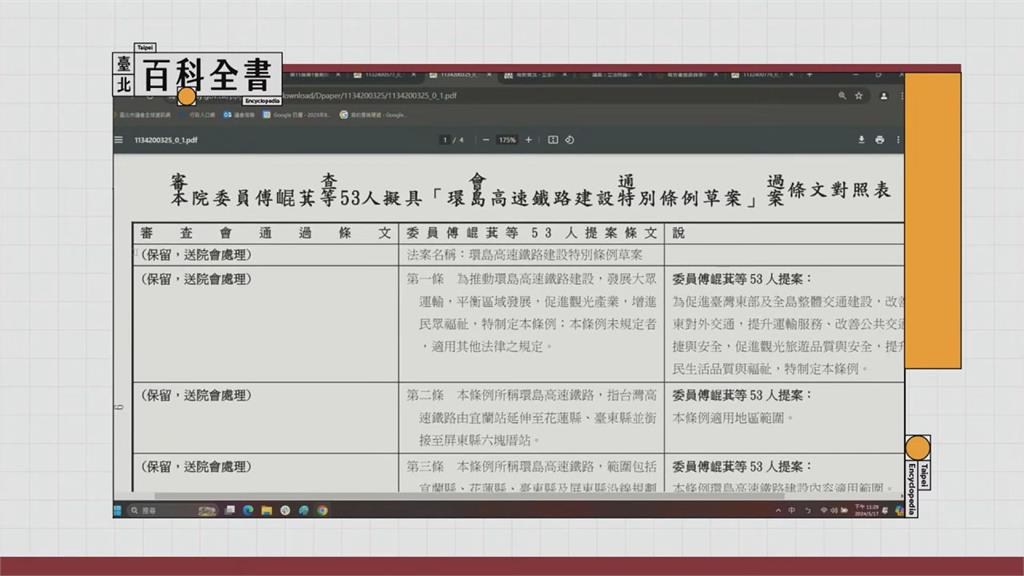Image resolution: width=1024 pixels, height=576 pixels.
Task: Click (保留，送院會處理) in the 第二條 row
Action: click(x=196, y=395)
